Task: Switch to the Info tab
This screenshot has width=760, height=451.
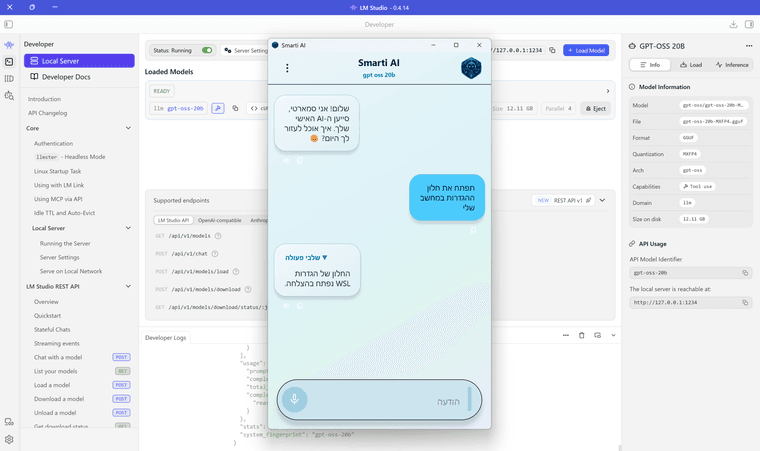Action: pyautogui.click(x=649, y=64)
